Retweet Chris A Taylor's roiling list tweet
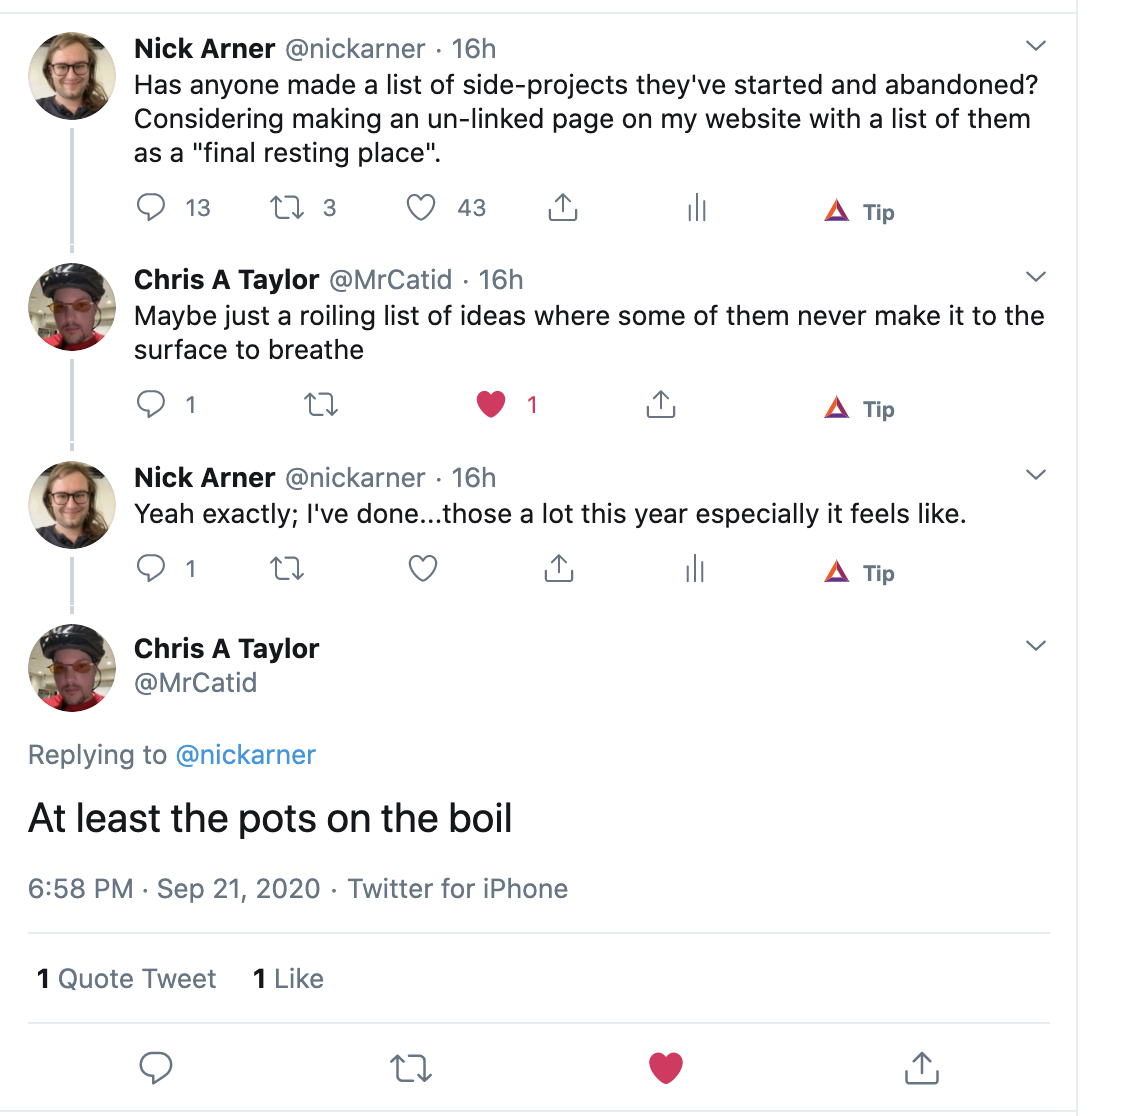1122x1116 pixels. [x=321, y=405]
